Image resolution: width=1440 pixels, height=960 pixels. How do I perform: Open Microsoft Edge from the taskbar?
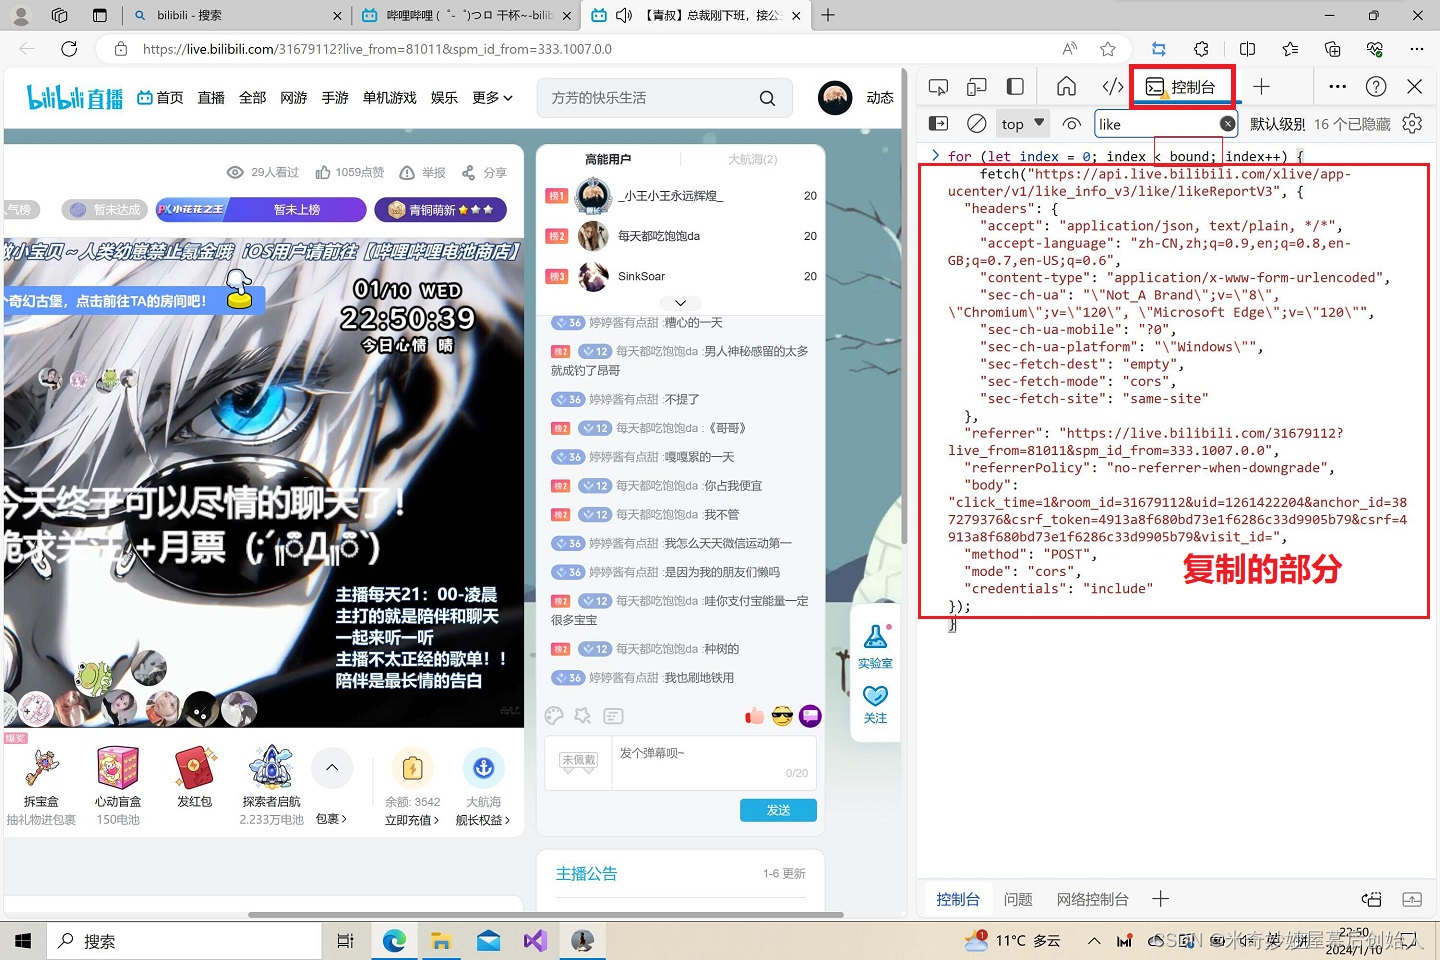pyautogui.click(x=395, y=941)
